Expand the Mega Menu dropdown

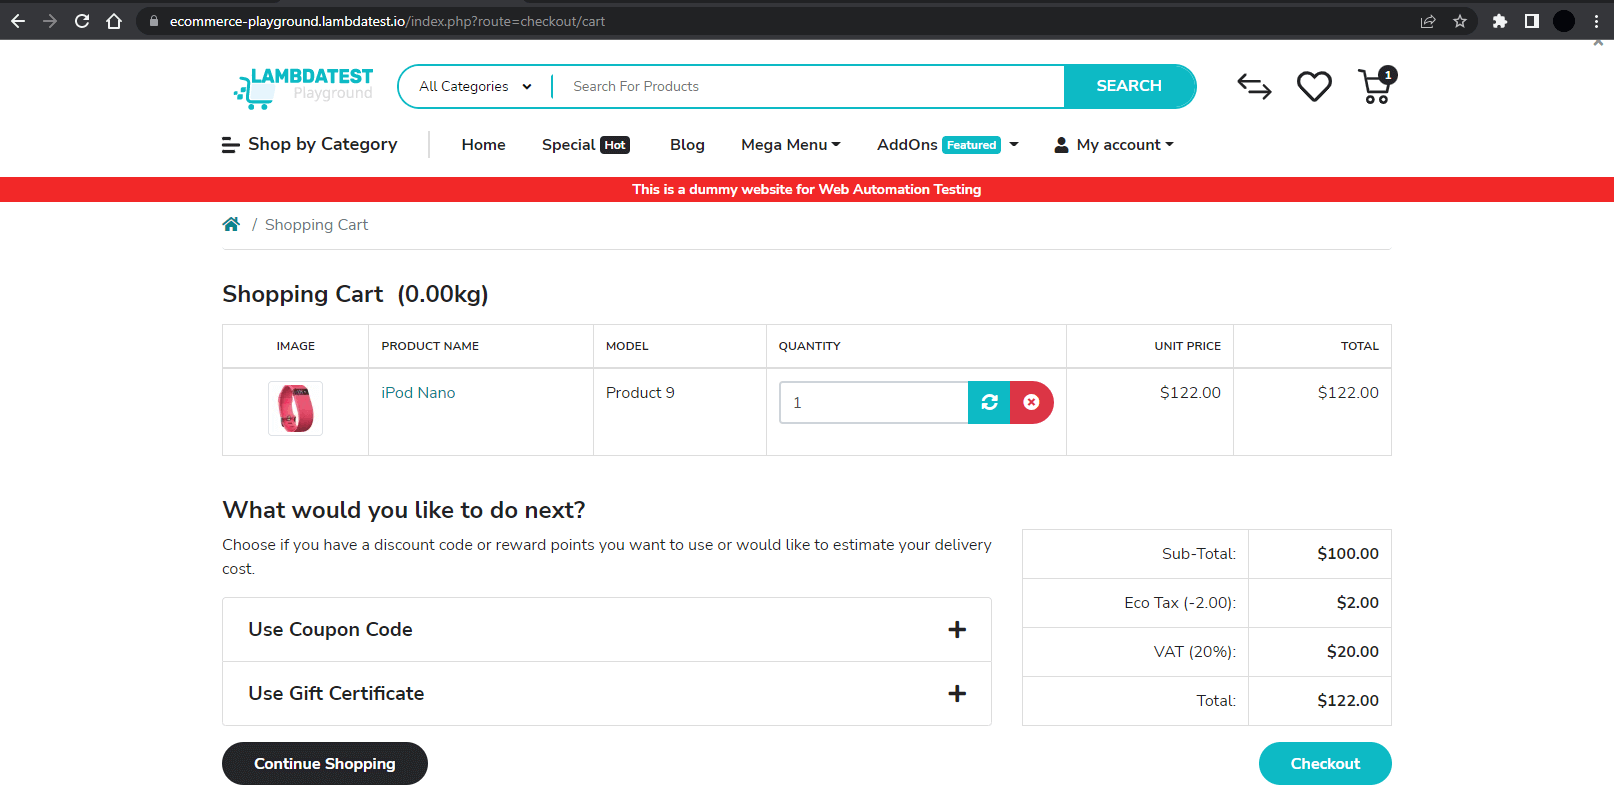coord(791,145)
